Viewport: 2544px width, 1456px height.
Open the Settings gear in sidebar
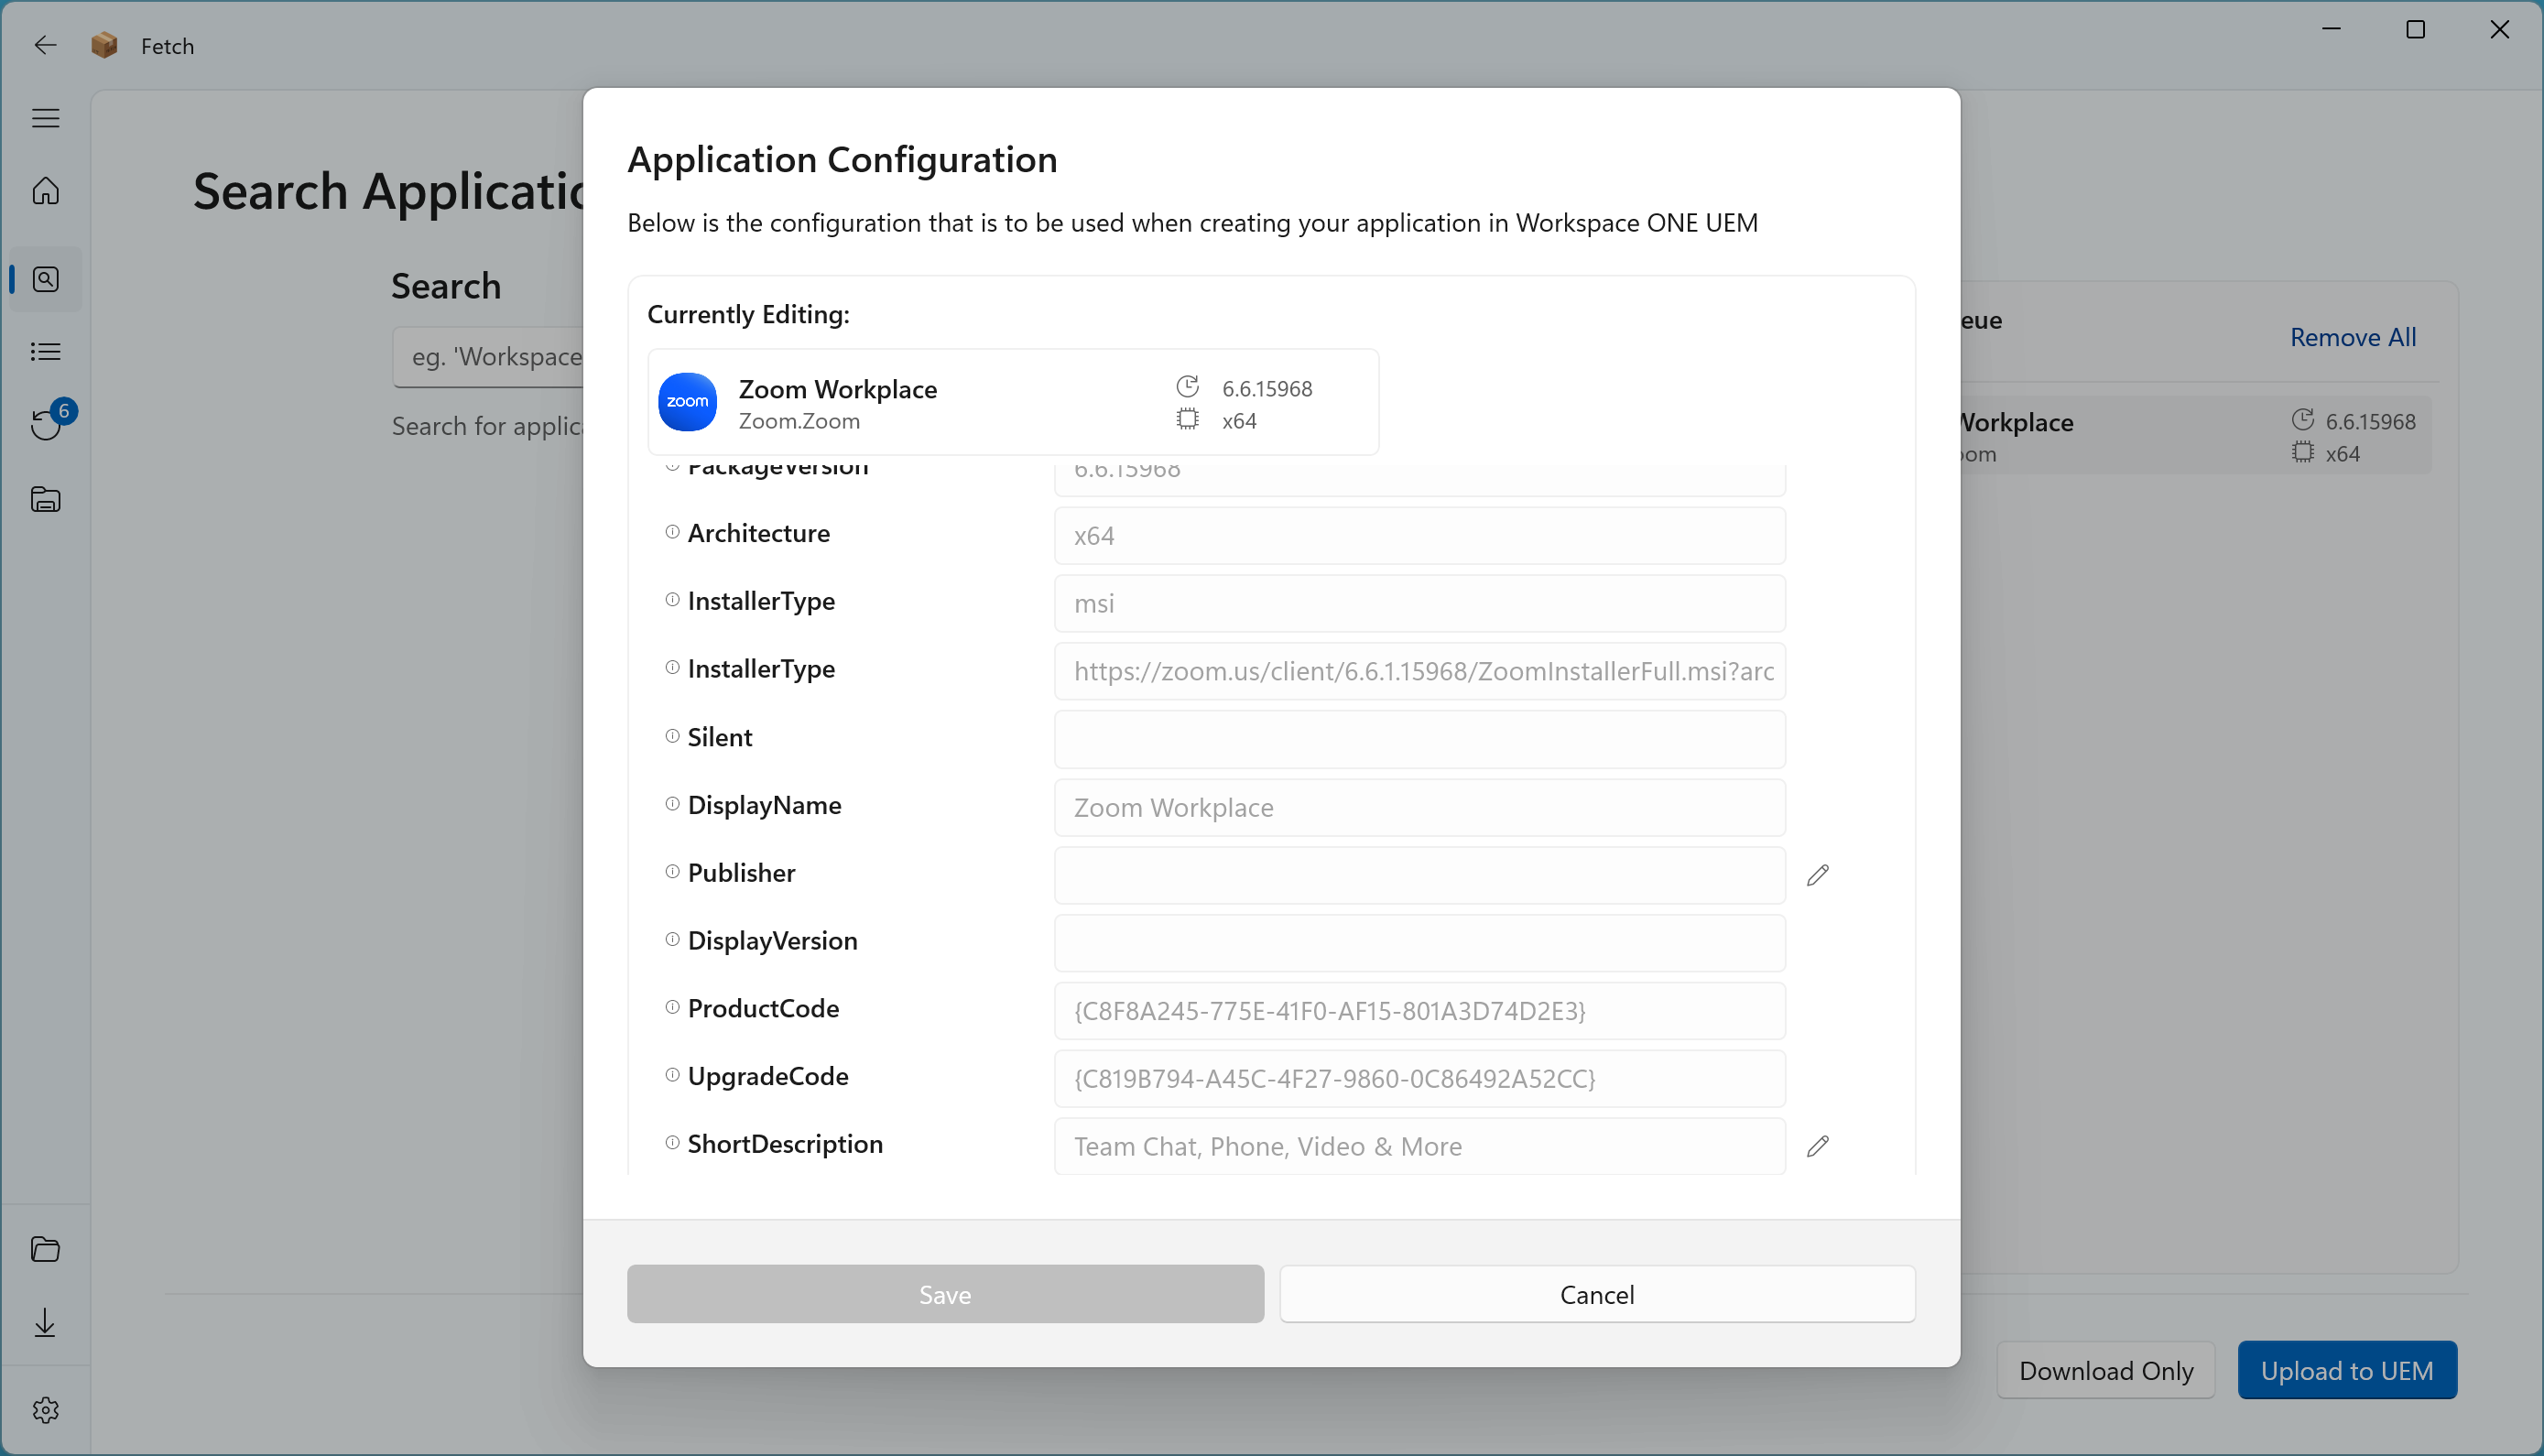(x=46, y=1410)
